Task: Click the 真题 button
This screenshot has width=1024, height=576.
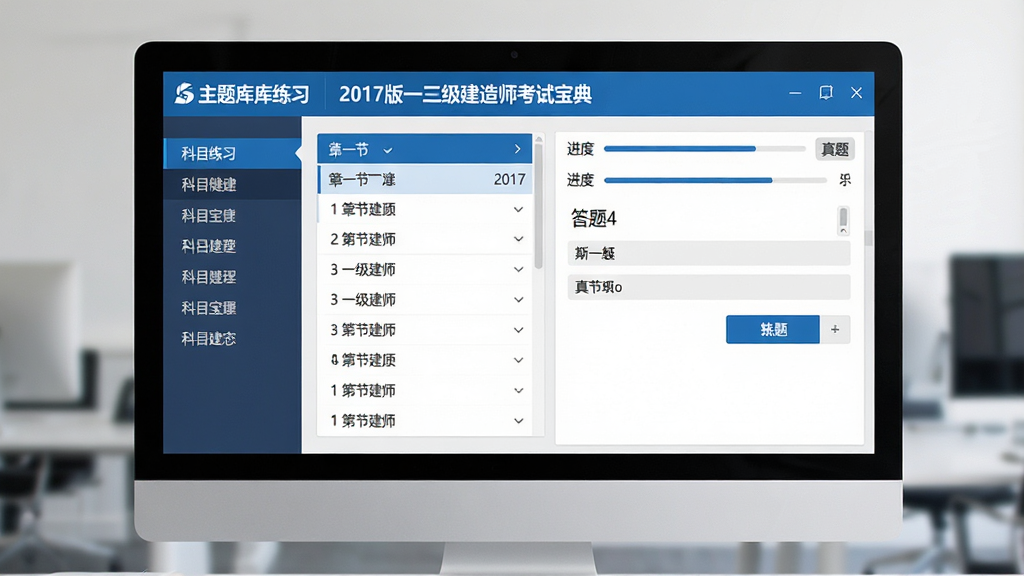Action: point(835,150)
